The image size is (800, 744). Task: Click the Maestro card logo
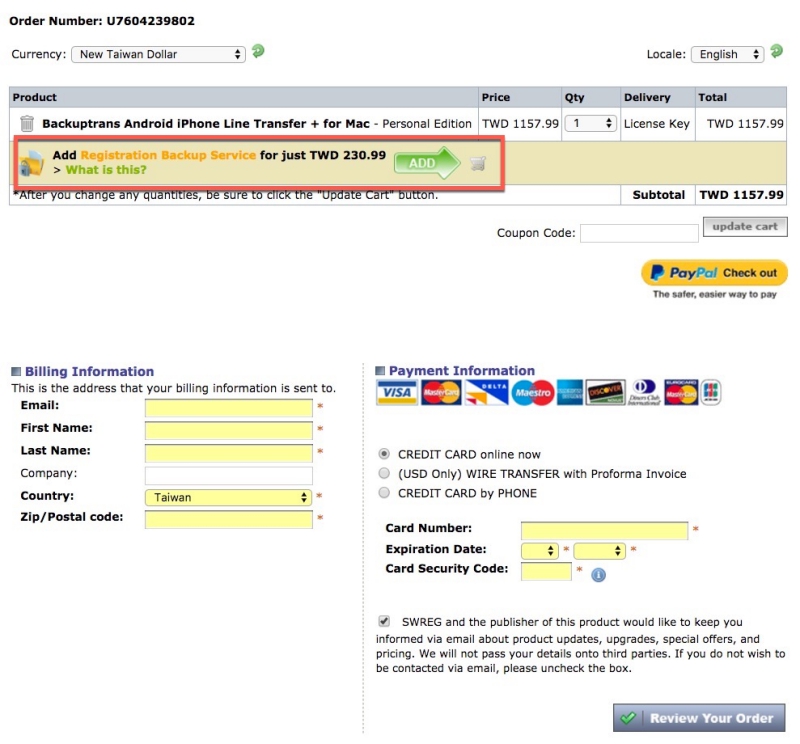(532, 393)
